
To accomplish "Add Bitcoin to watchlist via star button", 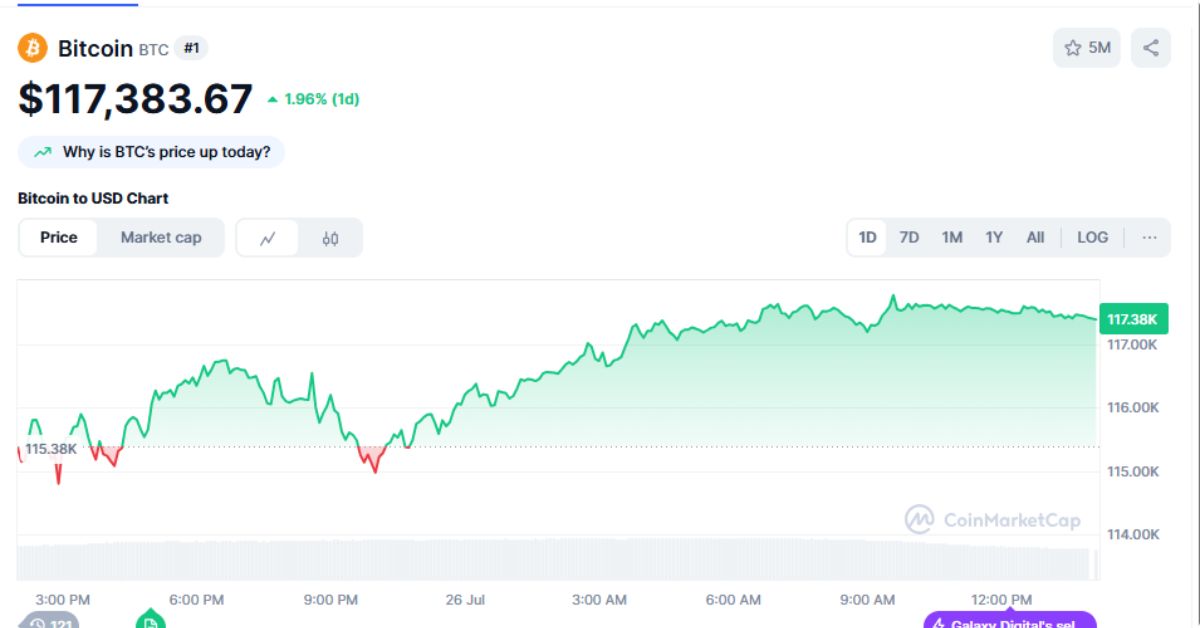I will (1087, 48).
